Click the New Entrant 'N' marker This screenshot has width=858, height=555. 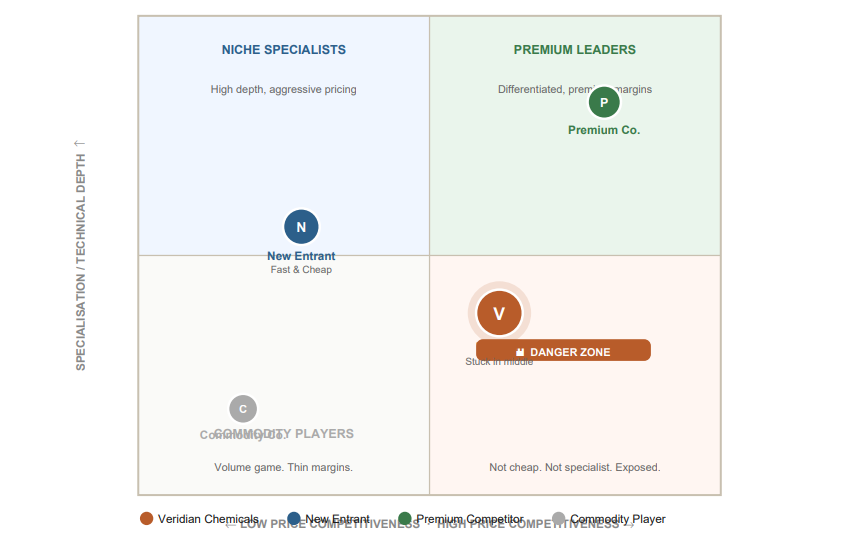301,227
